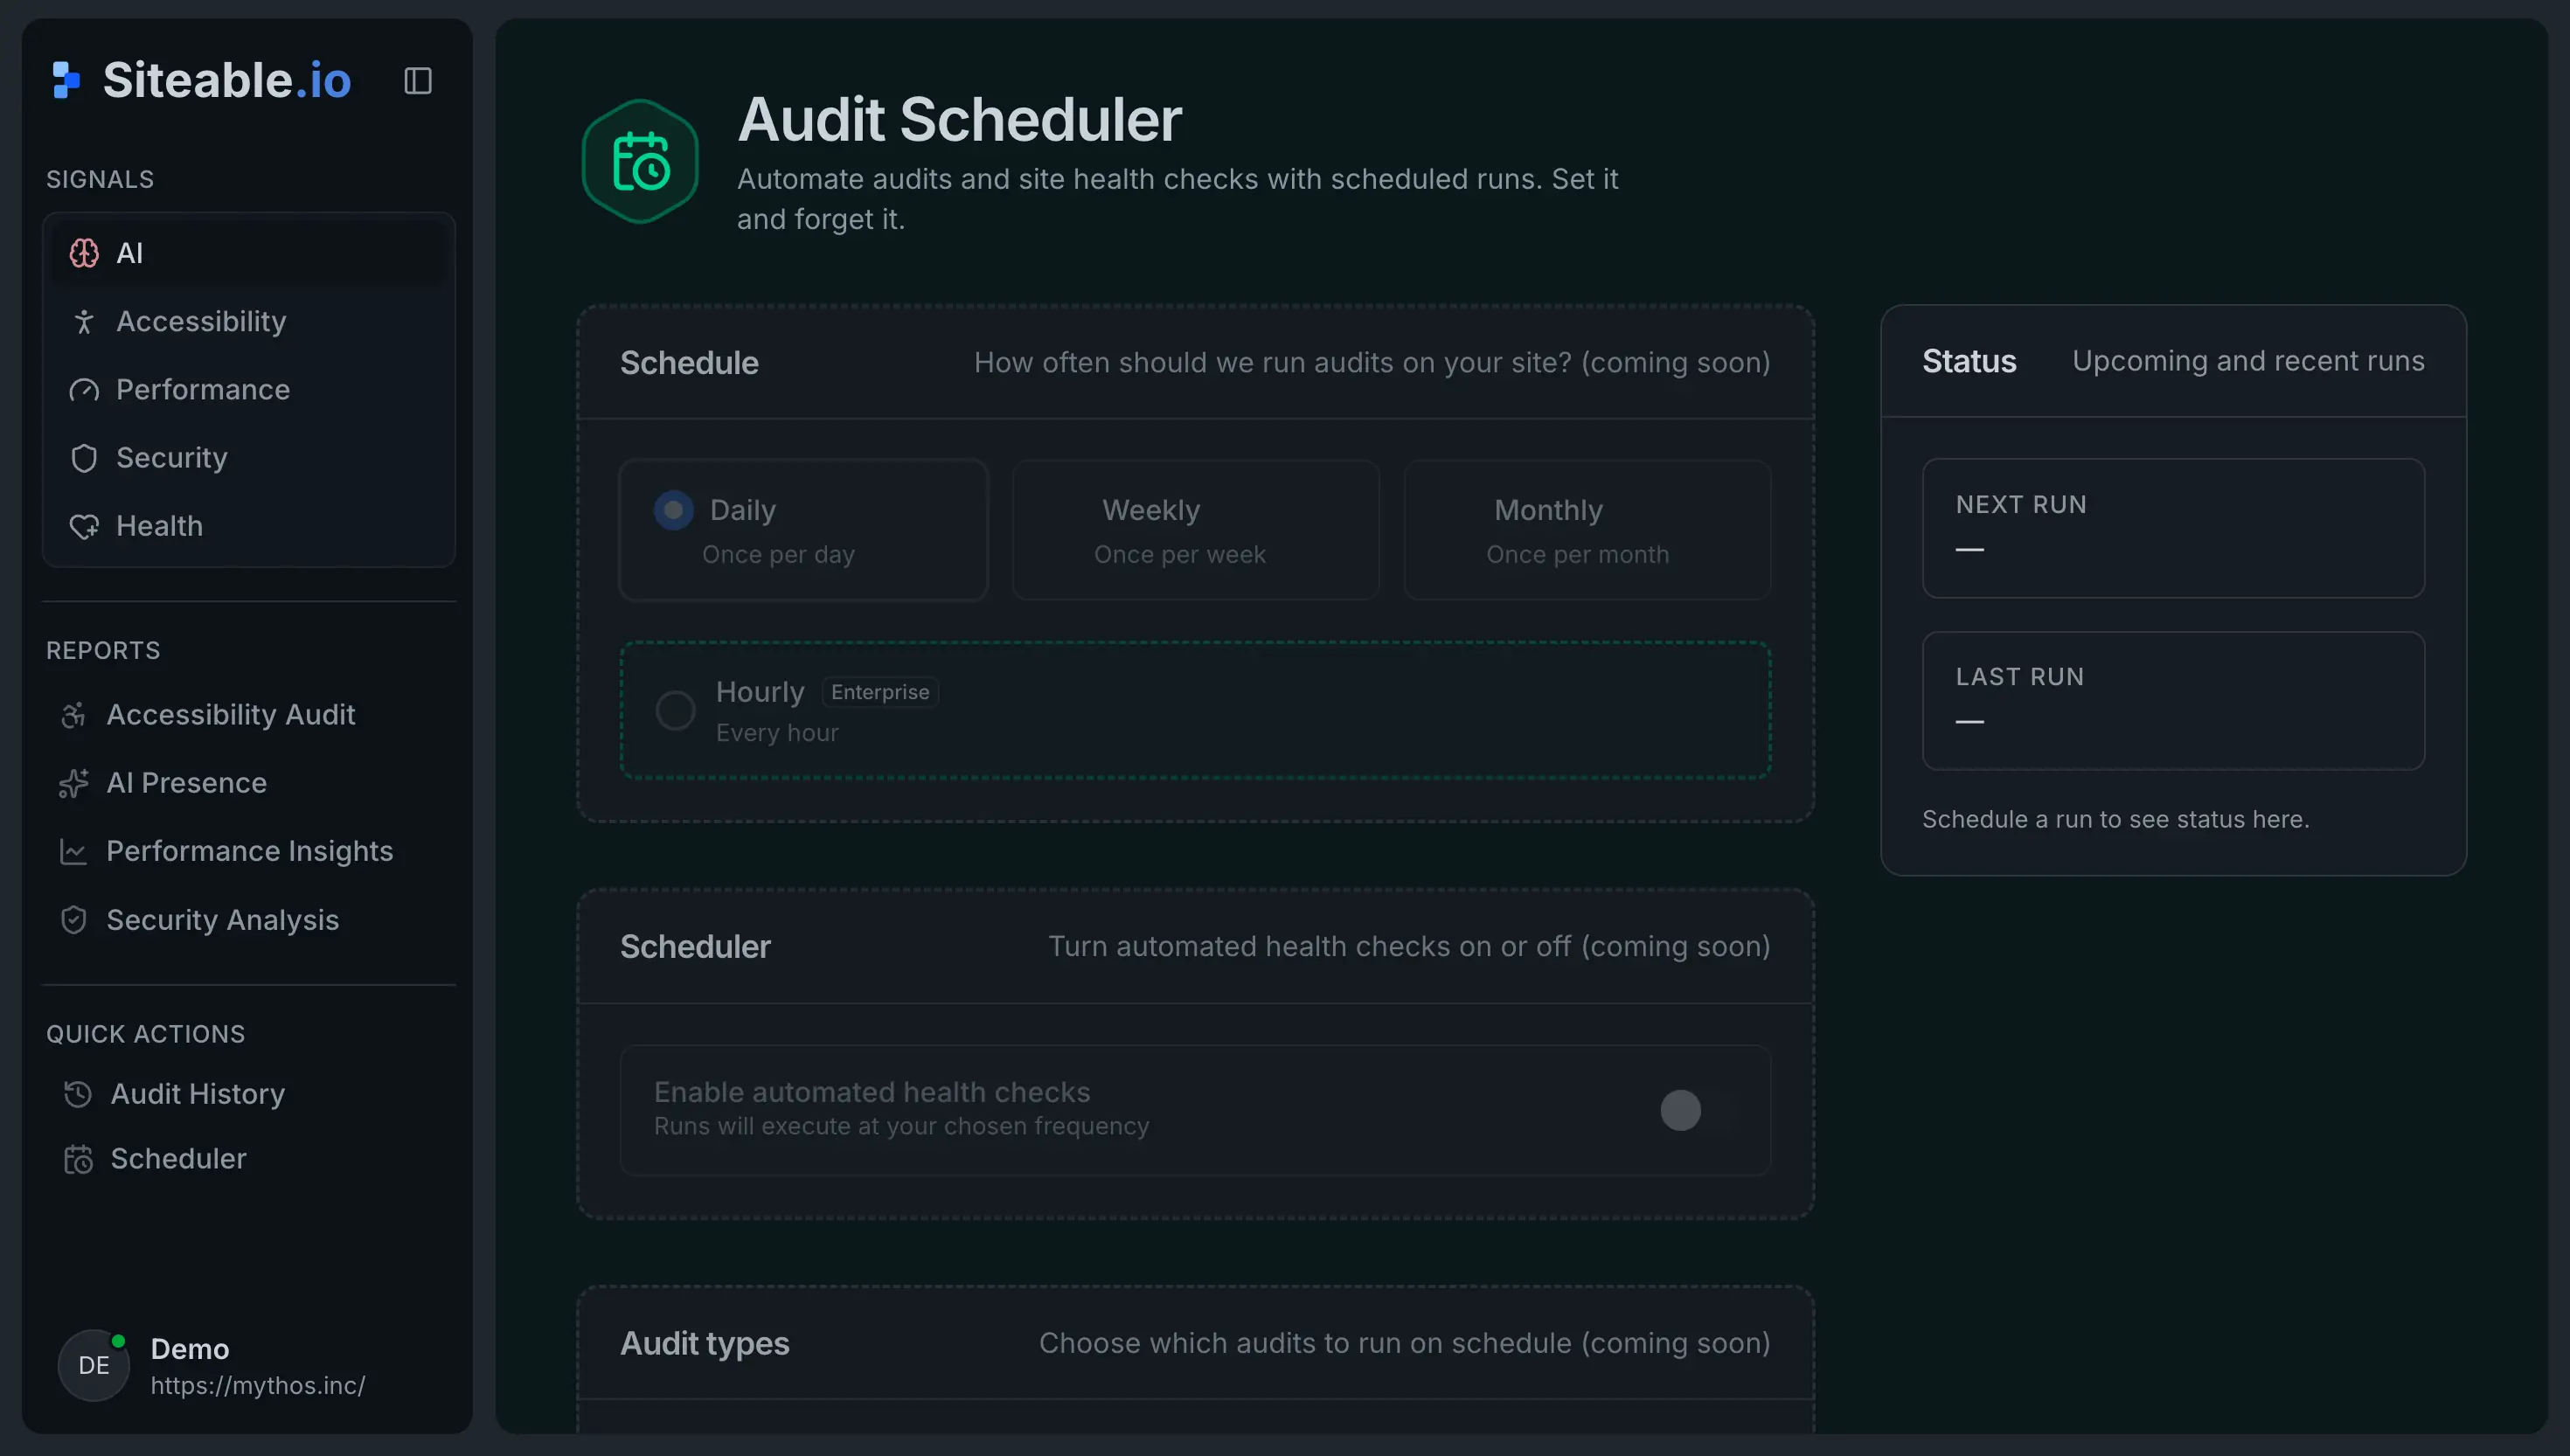This screenshot has height=1456, width=2570.
Task: Click the Audit Scheduler hexagon header icon
Action: (640, 161)
